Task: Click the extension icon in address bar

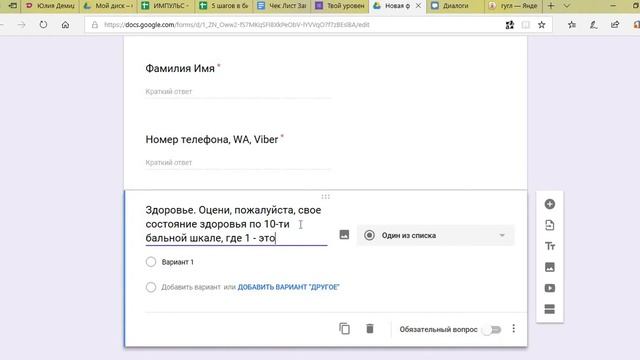Action: click(509, 25)
